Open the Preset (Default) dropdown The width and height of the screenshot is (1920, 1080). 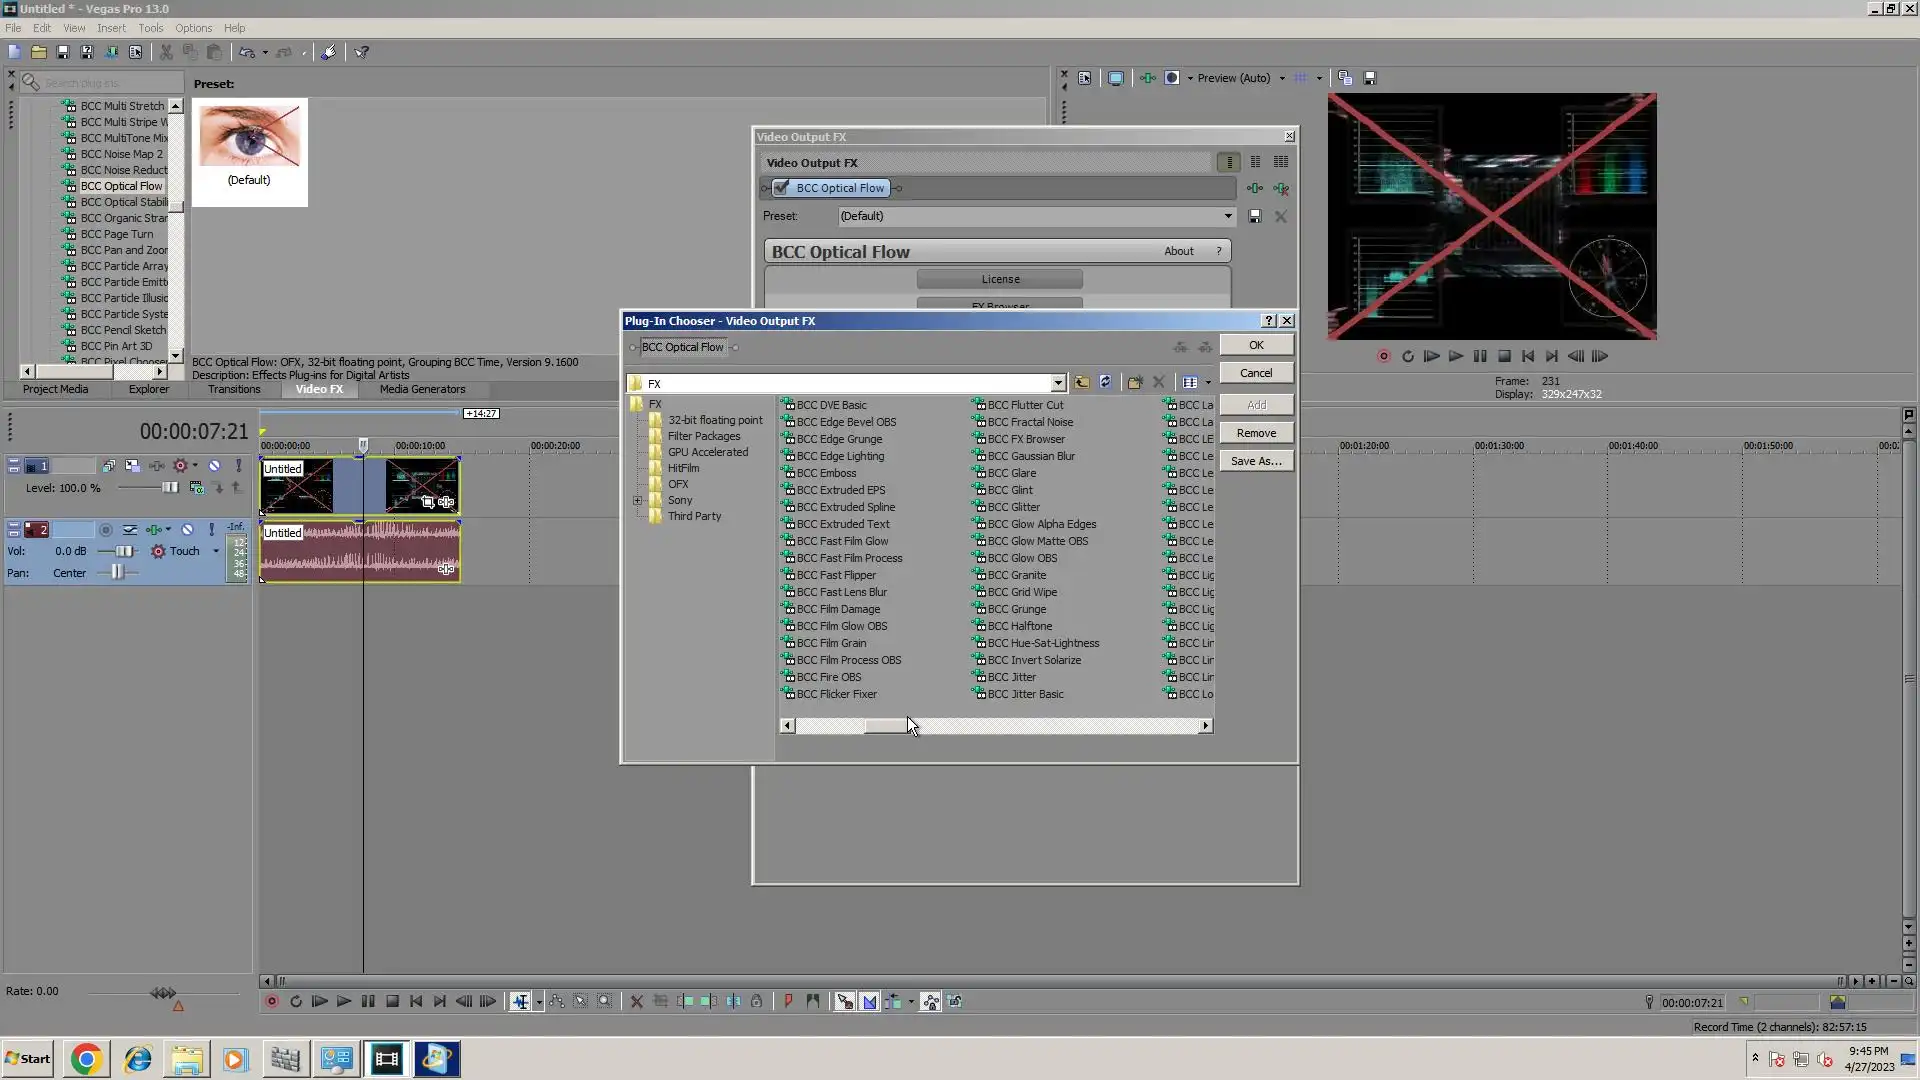tap(1227, 216)
